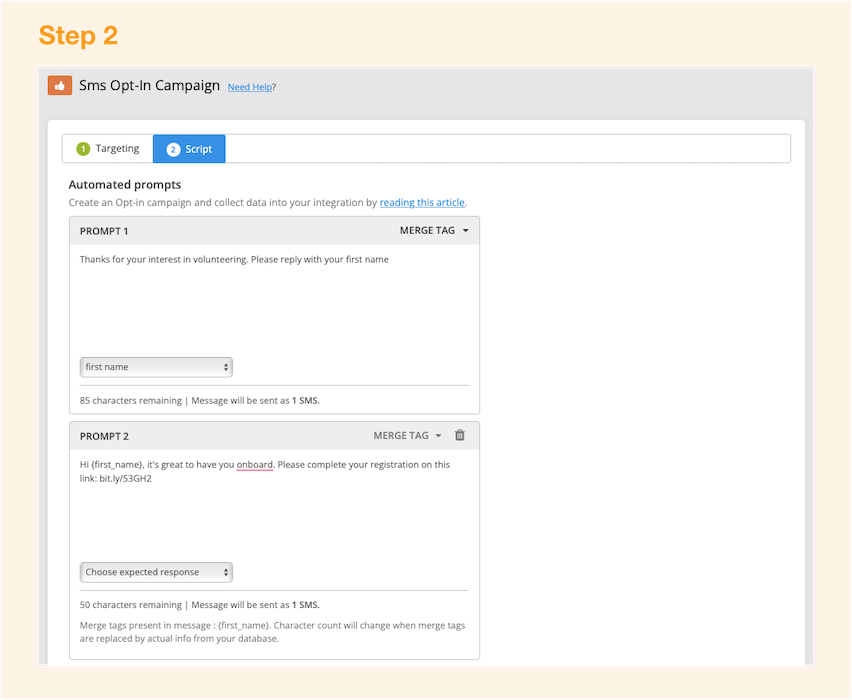This screenshot has height=700, width=852.
Task: Switch to the Targeting tab
Action: tap(108, 148)
